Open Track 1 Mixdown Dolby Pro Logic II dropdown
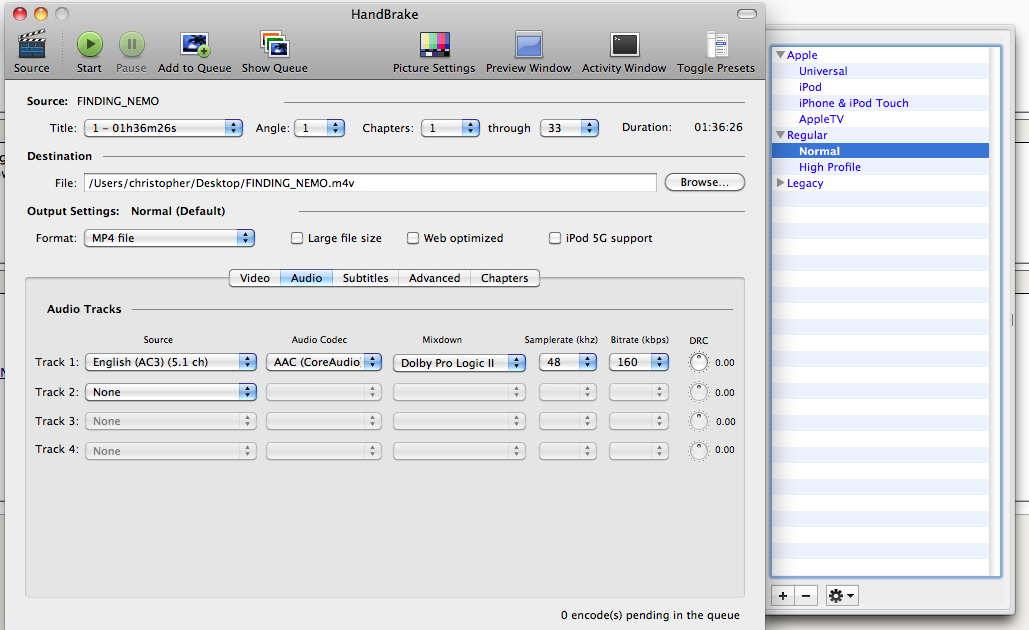The height and width of the screenshot is (630, 1029). (x=459, y=363)
